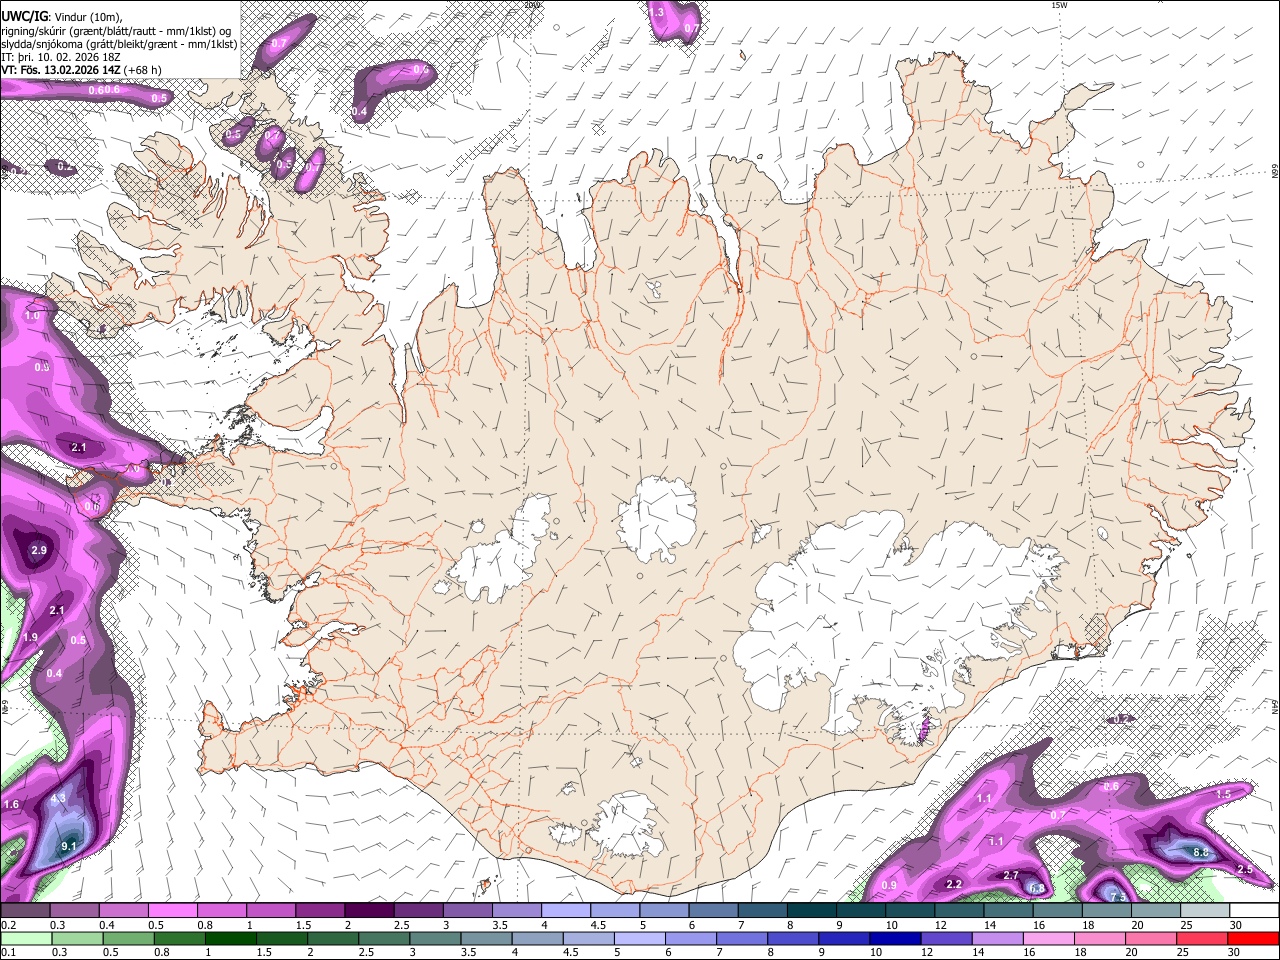Screen dimensions: 1280x960
Task: Click the '1.3' value on the map
Action: pos(657,12)
